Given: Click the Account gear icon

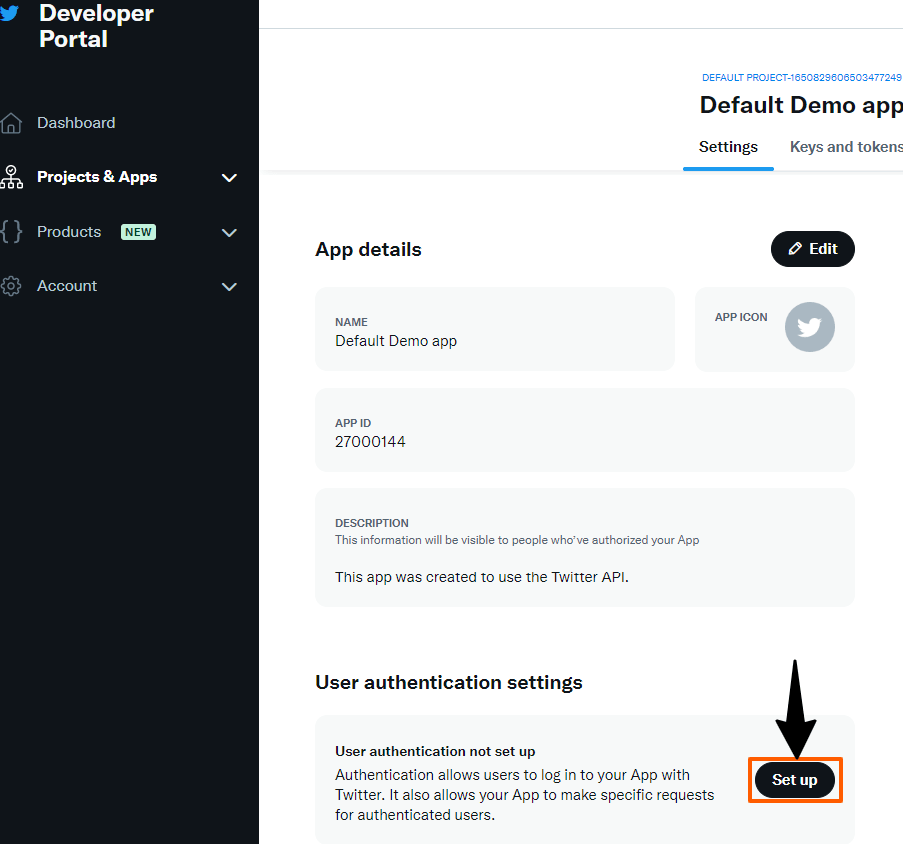Looking at the screenshot, I should [x=11, y=286].
